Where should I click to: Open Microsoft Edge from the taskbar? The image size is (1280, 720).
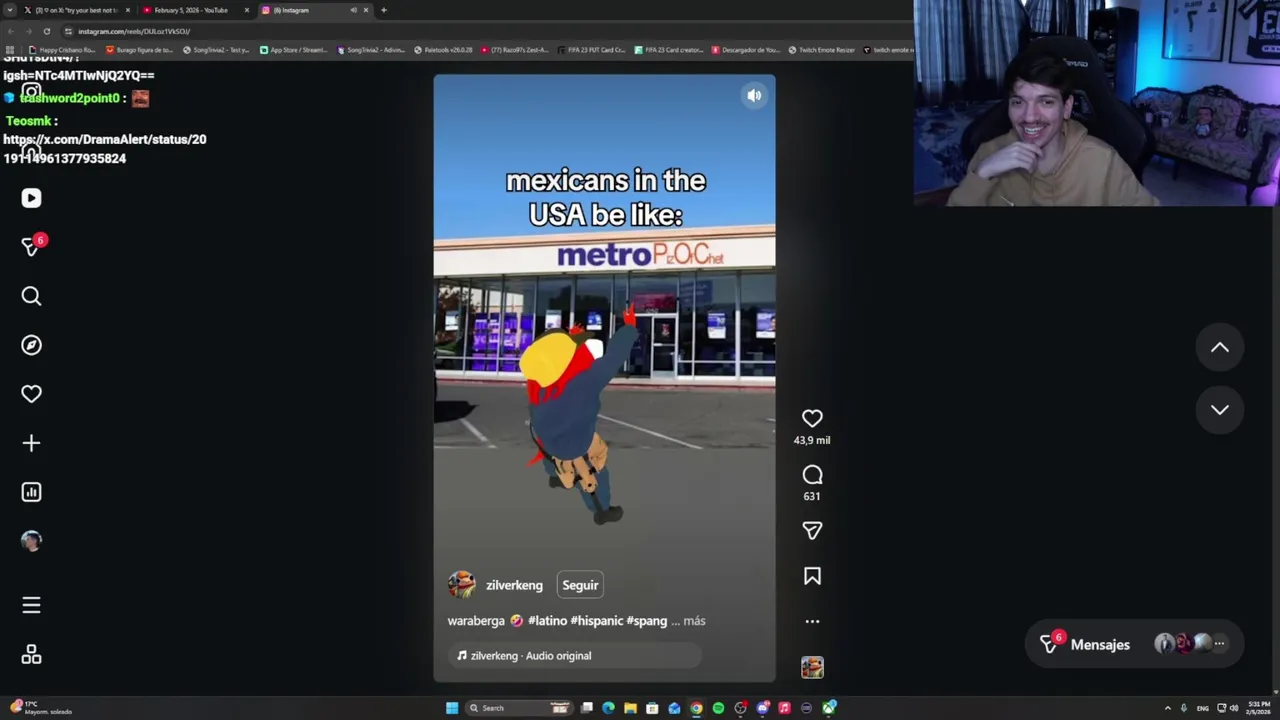(x=608, y=708)
